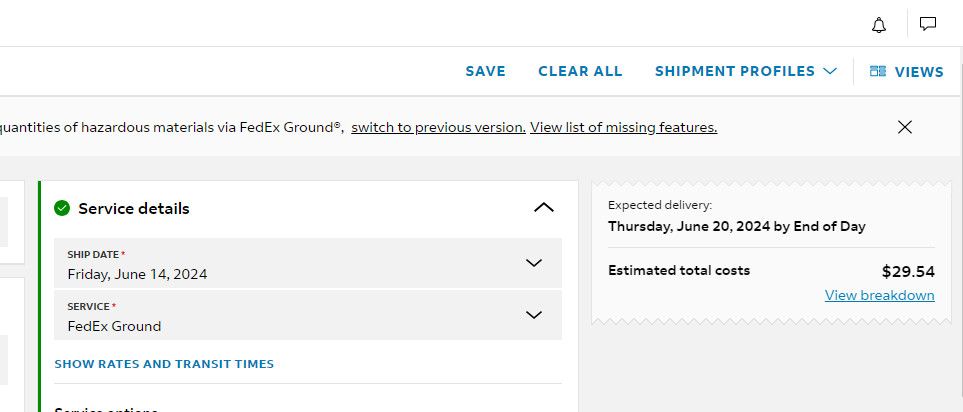The width and height of the screenshot is (963, 412).
Task: Select the VIEWS text label
Action: point(919,72)
